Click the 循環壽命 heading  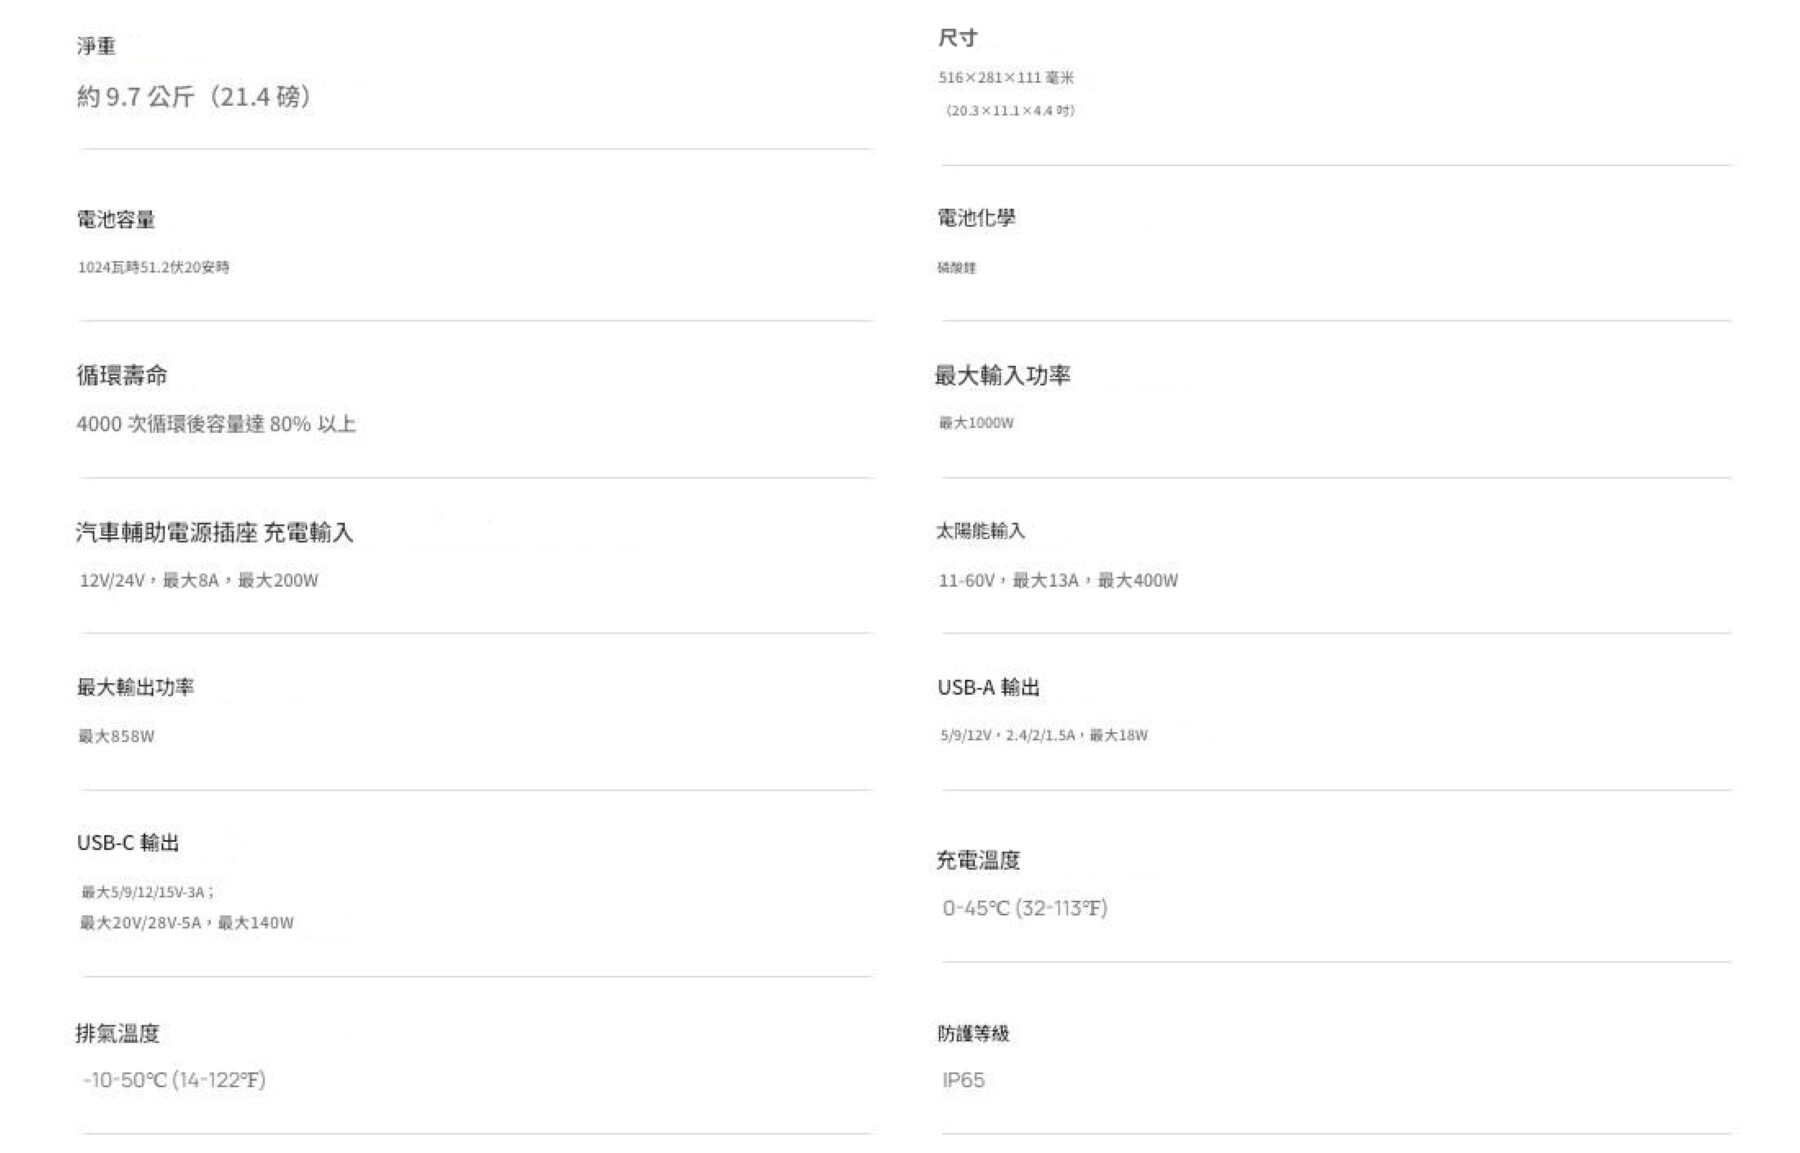tap(122, 376)
